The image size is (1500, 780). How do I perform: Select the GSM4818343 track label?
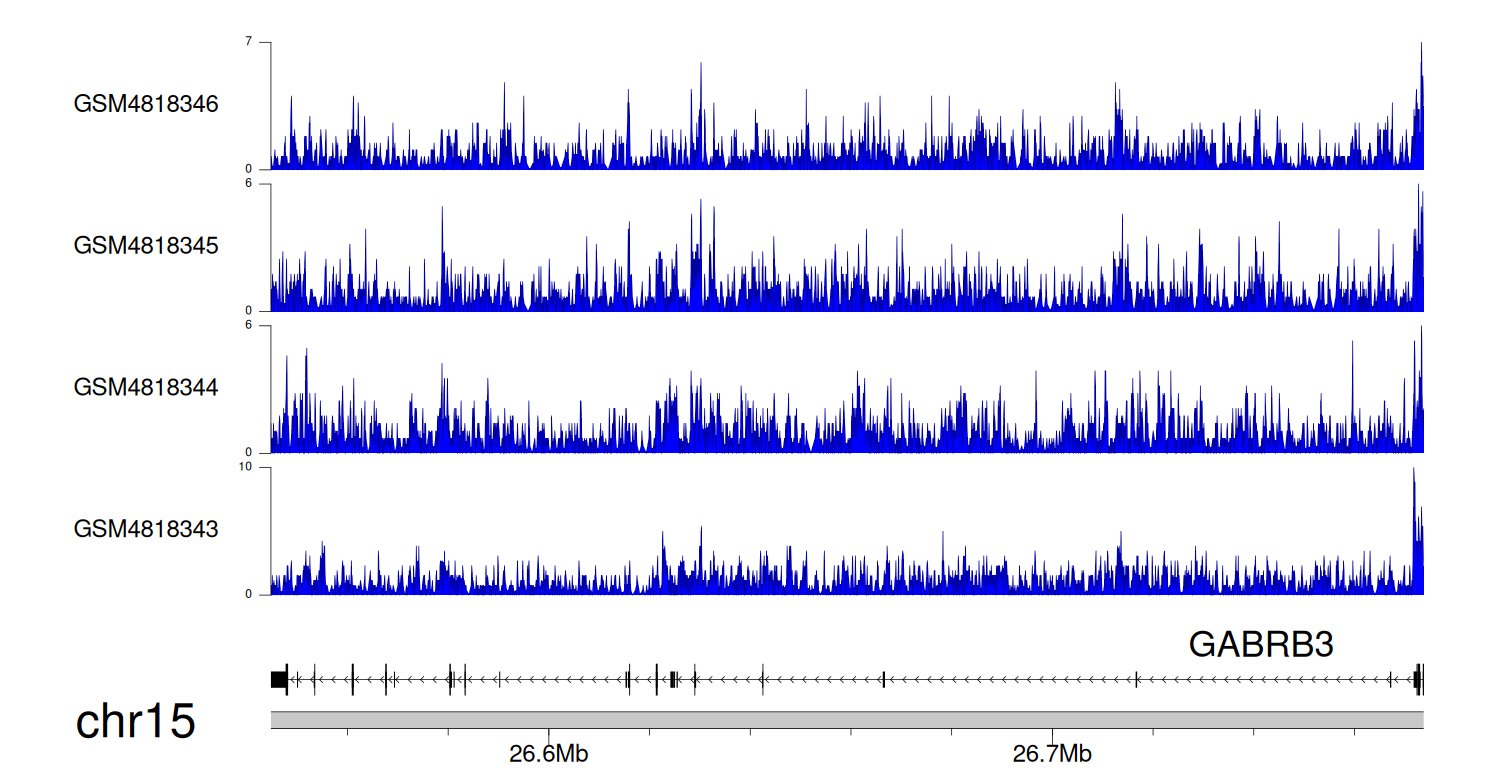point(146,528)
